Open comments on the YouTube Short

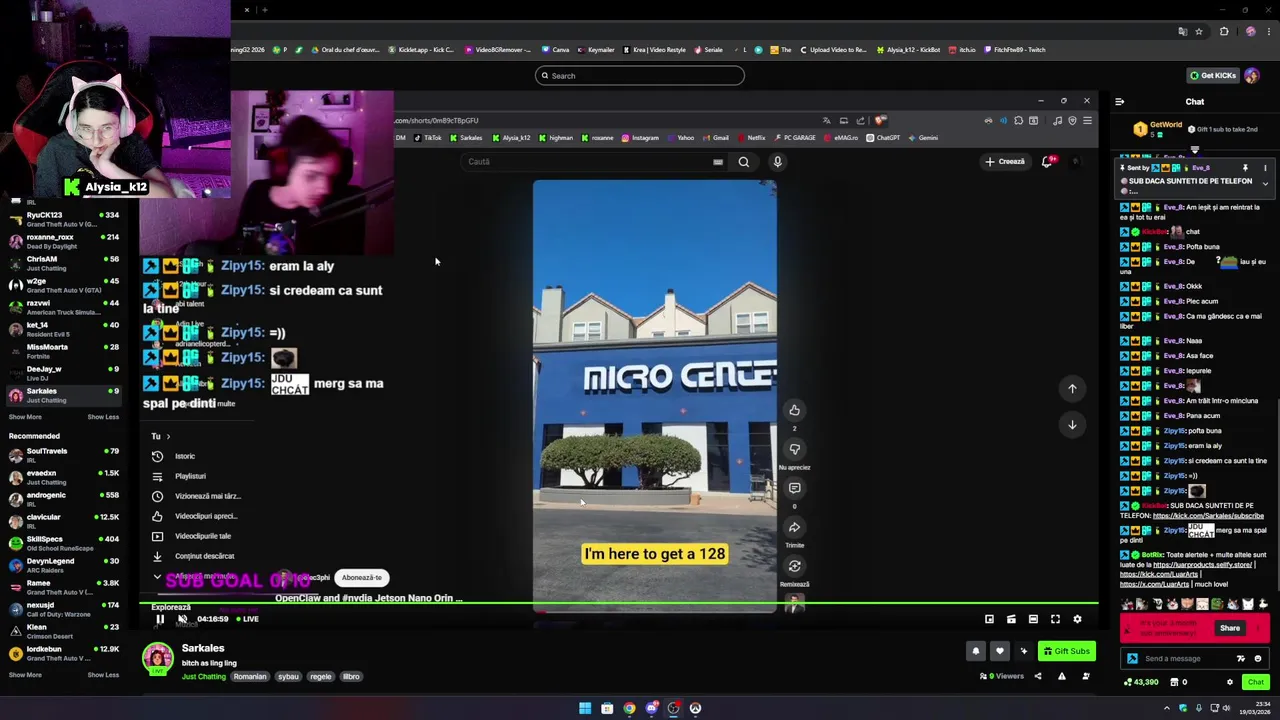[x=794, y=488]
